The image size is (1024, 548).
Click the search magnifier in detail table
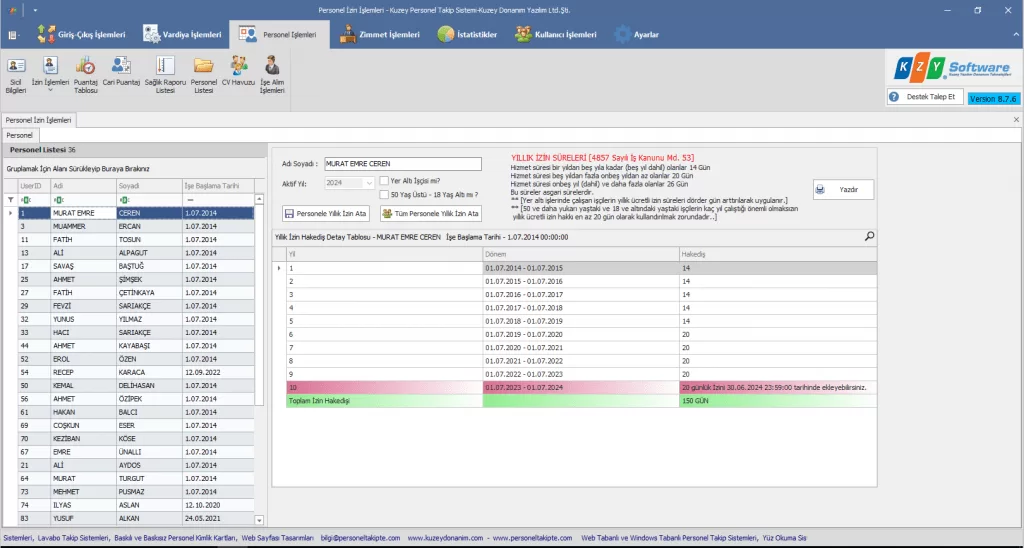869,237
